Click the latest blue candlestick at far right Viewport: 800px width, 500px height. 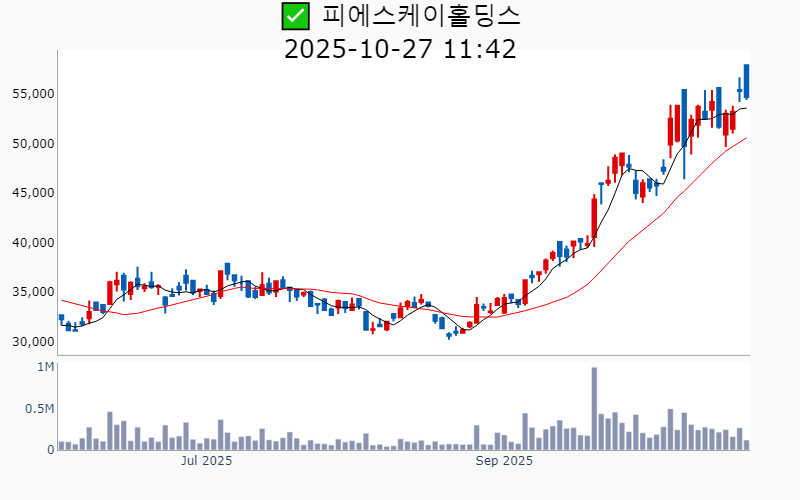point(746,81)
